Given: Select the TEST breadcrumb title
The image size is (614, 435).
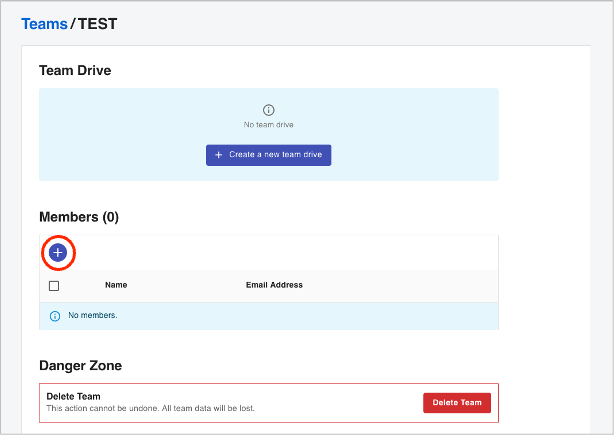Looking at the screenshot, I should click(97, 23).
